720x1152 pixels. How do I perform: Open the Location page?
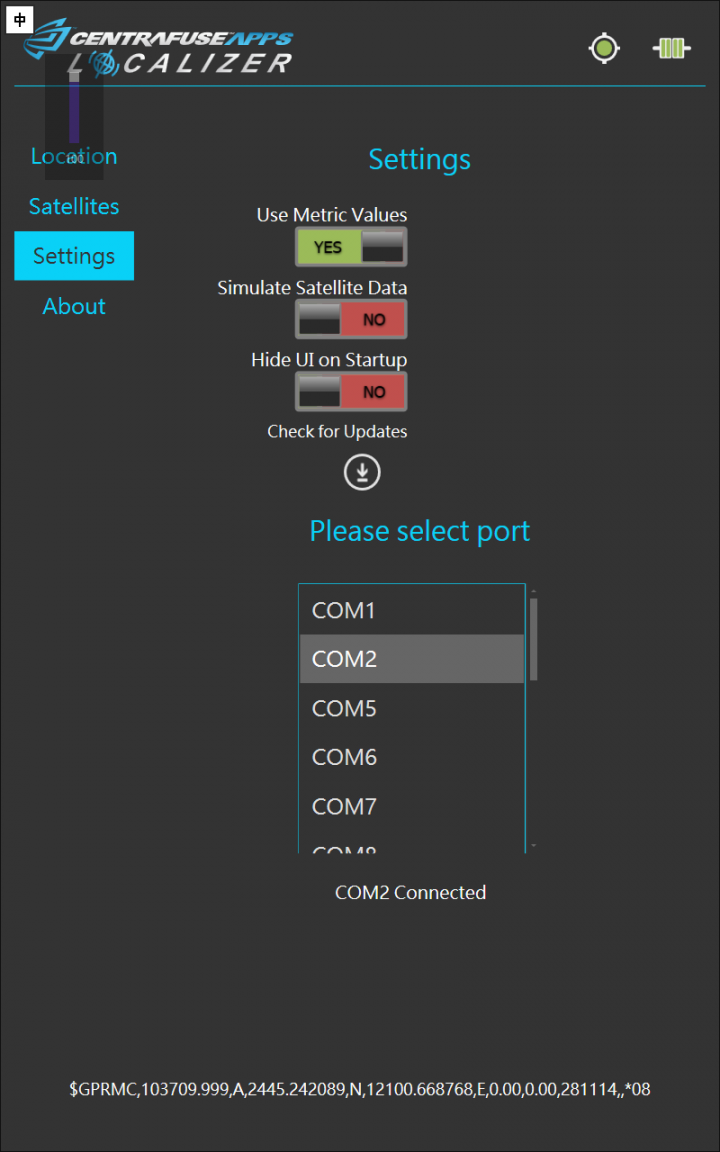(74, 156)
